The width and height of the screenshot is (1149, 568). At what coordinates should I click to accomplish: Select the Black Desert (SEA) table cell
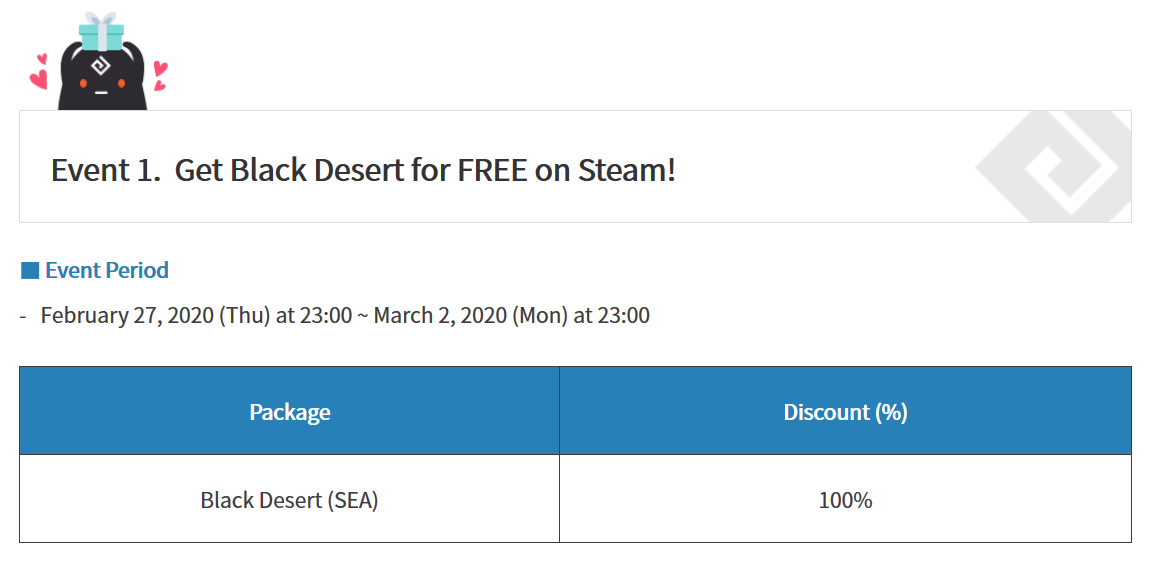coord(289,500)
